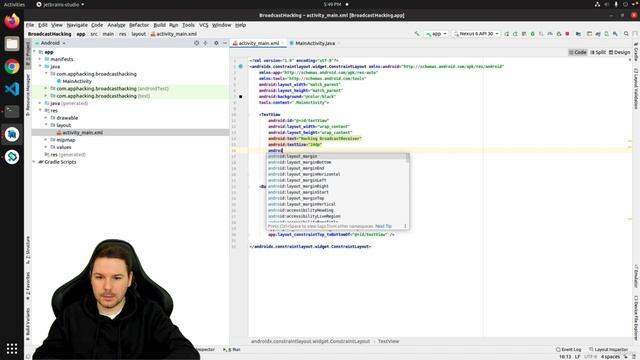Click the black color gutter swatch

240,97
